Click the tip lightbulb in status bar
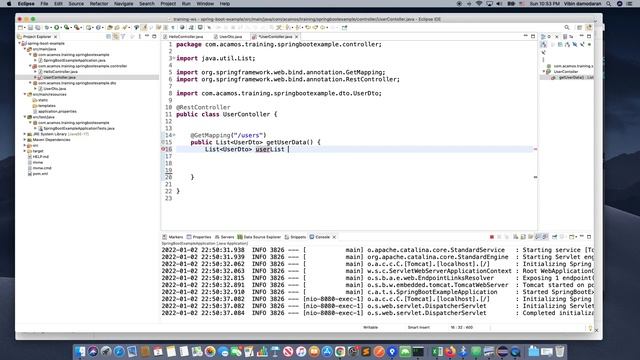Viewport: 640px width, 360px height. [x=590, y=328]
